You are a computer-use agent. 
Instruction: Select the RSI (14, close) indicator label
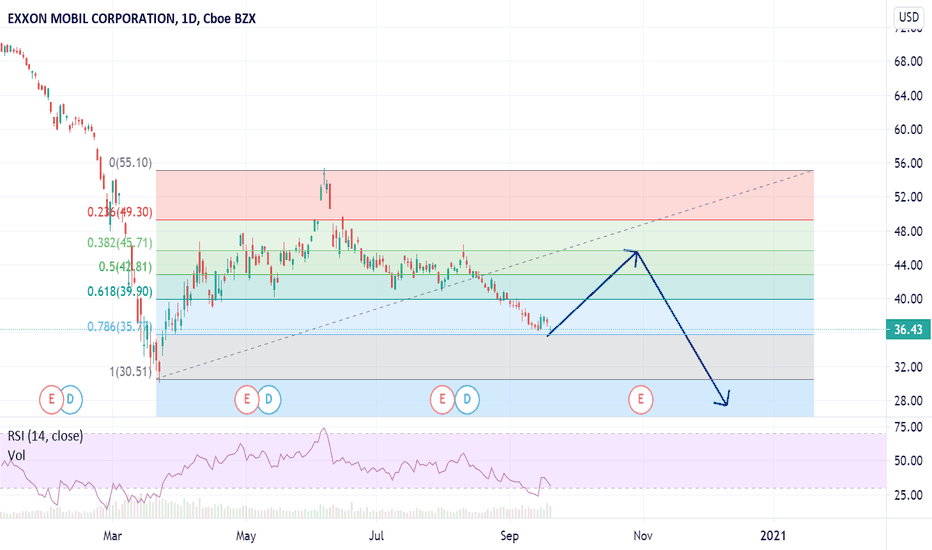pyautogui.click(x=45, y=436)
